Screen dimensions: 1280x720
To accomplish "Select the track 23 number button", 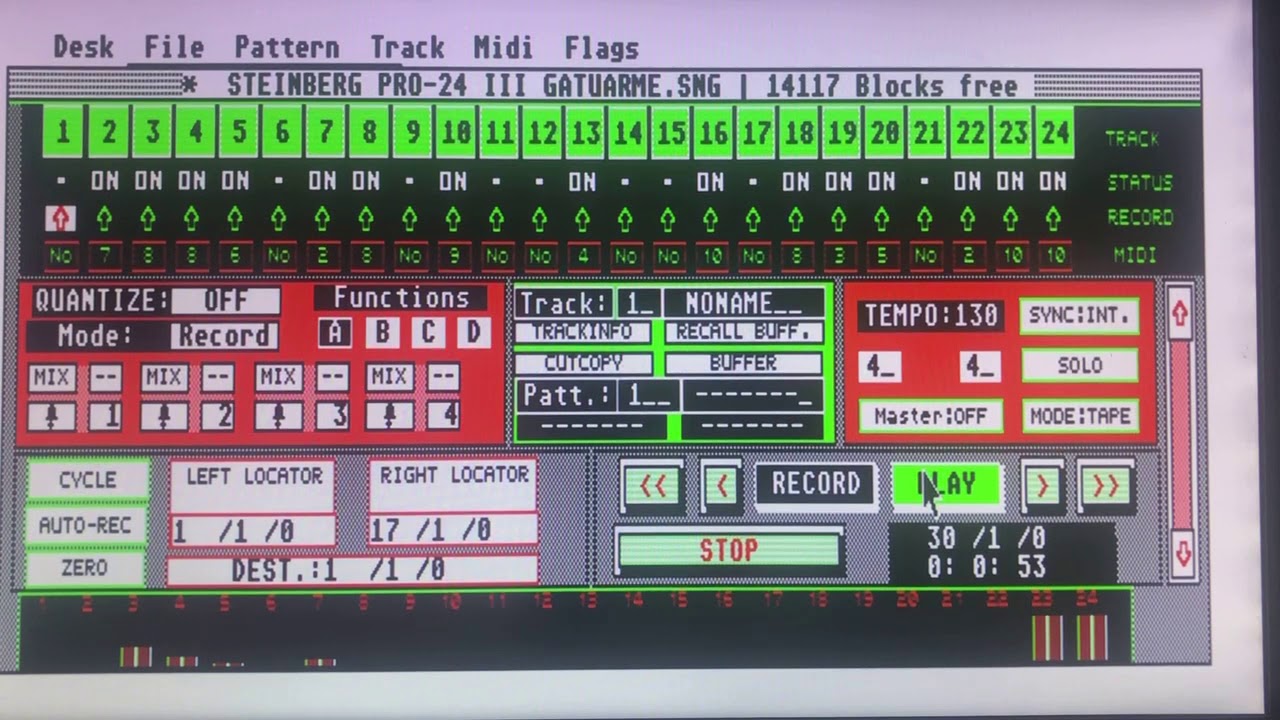I will pyautogui.click(x=1013, y=133).
